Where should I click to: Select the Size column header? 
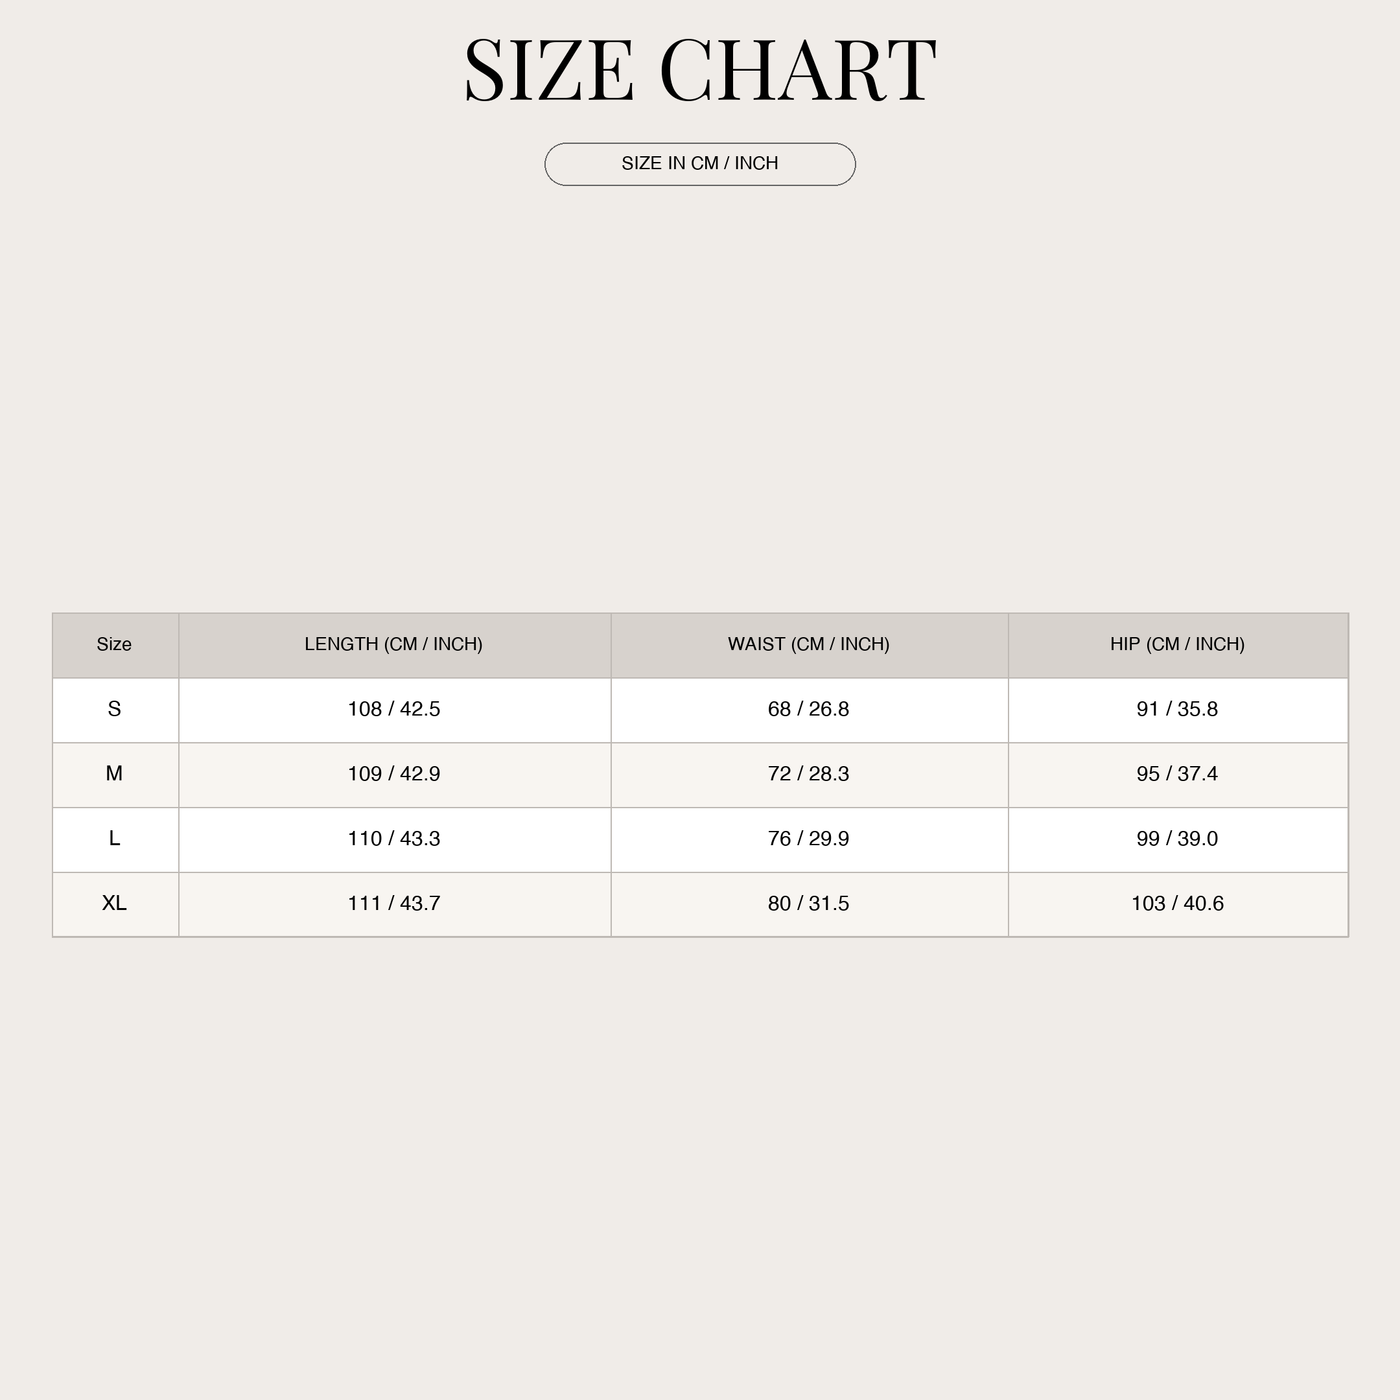[x=115, y=645]
